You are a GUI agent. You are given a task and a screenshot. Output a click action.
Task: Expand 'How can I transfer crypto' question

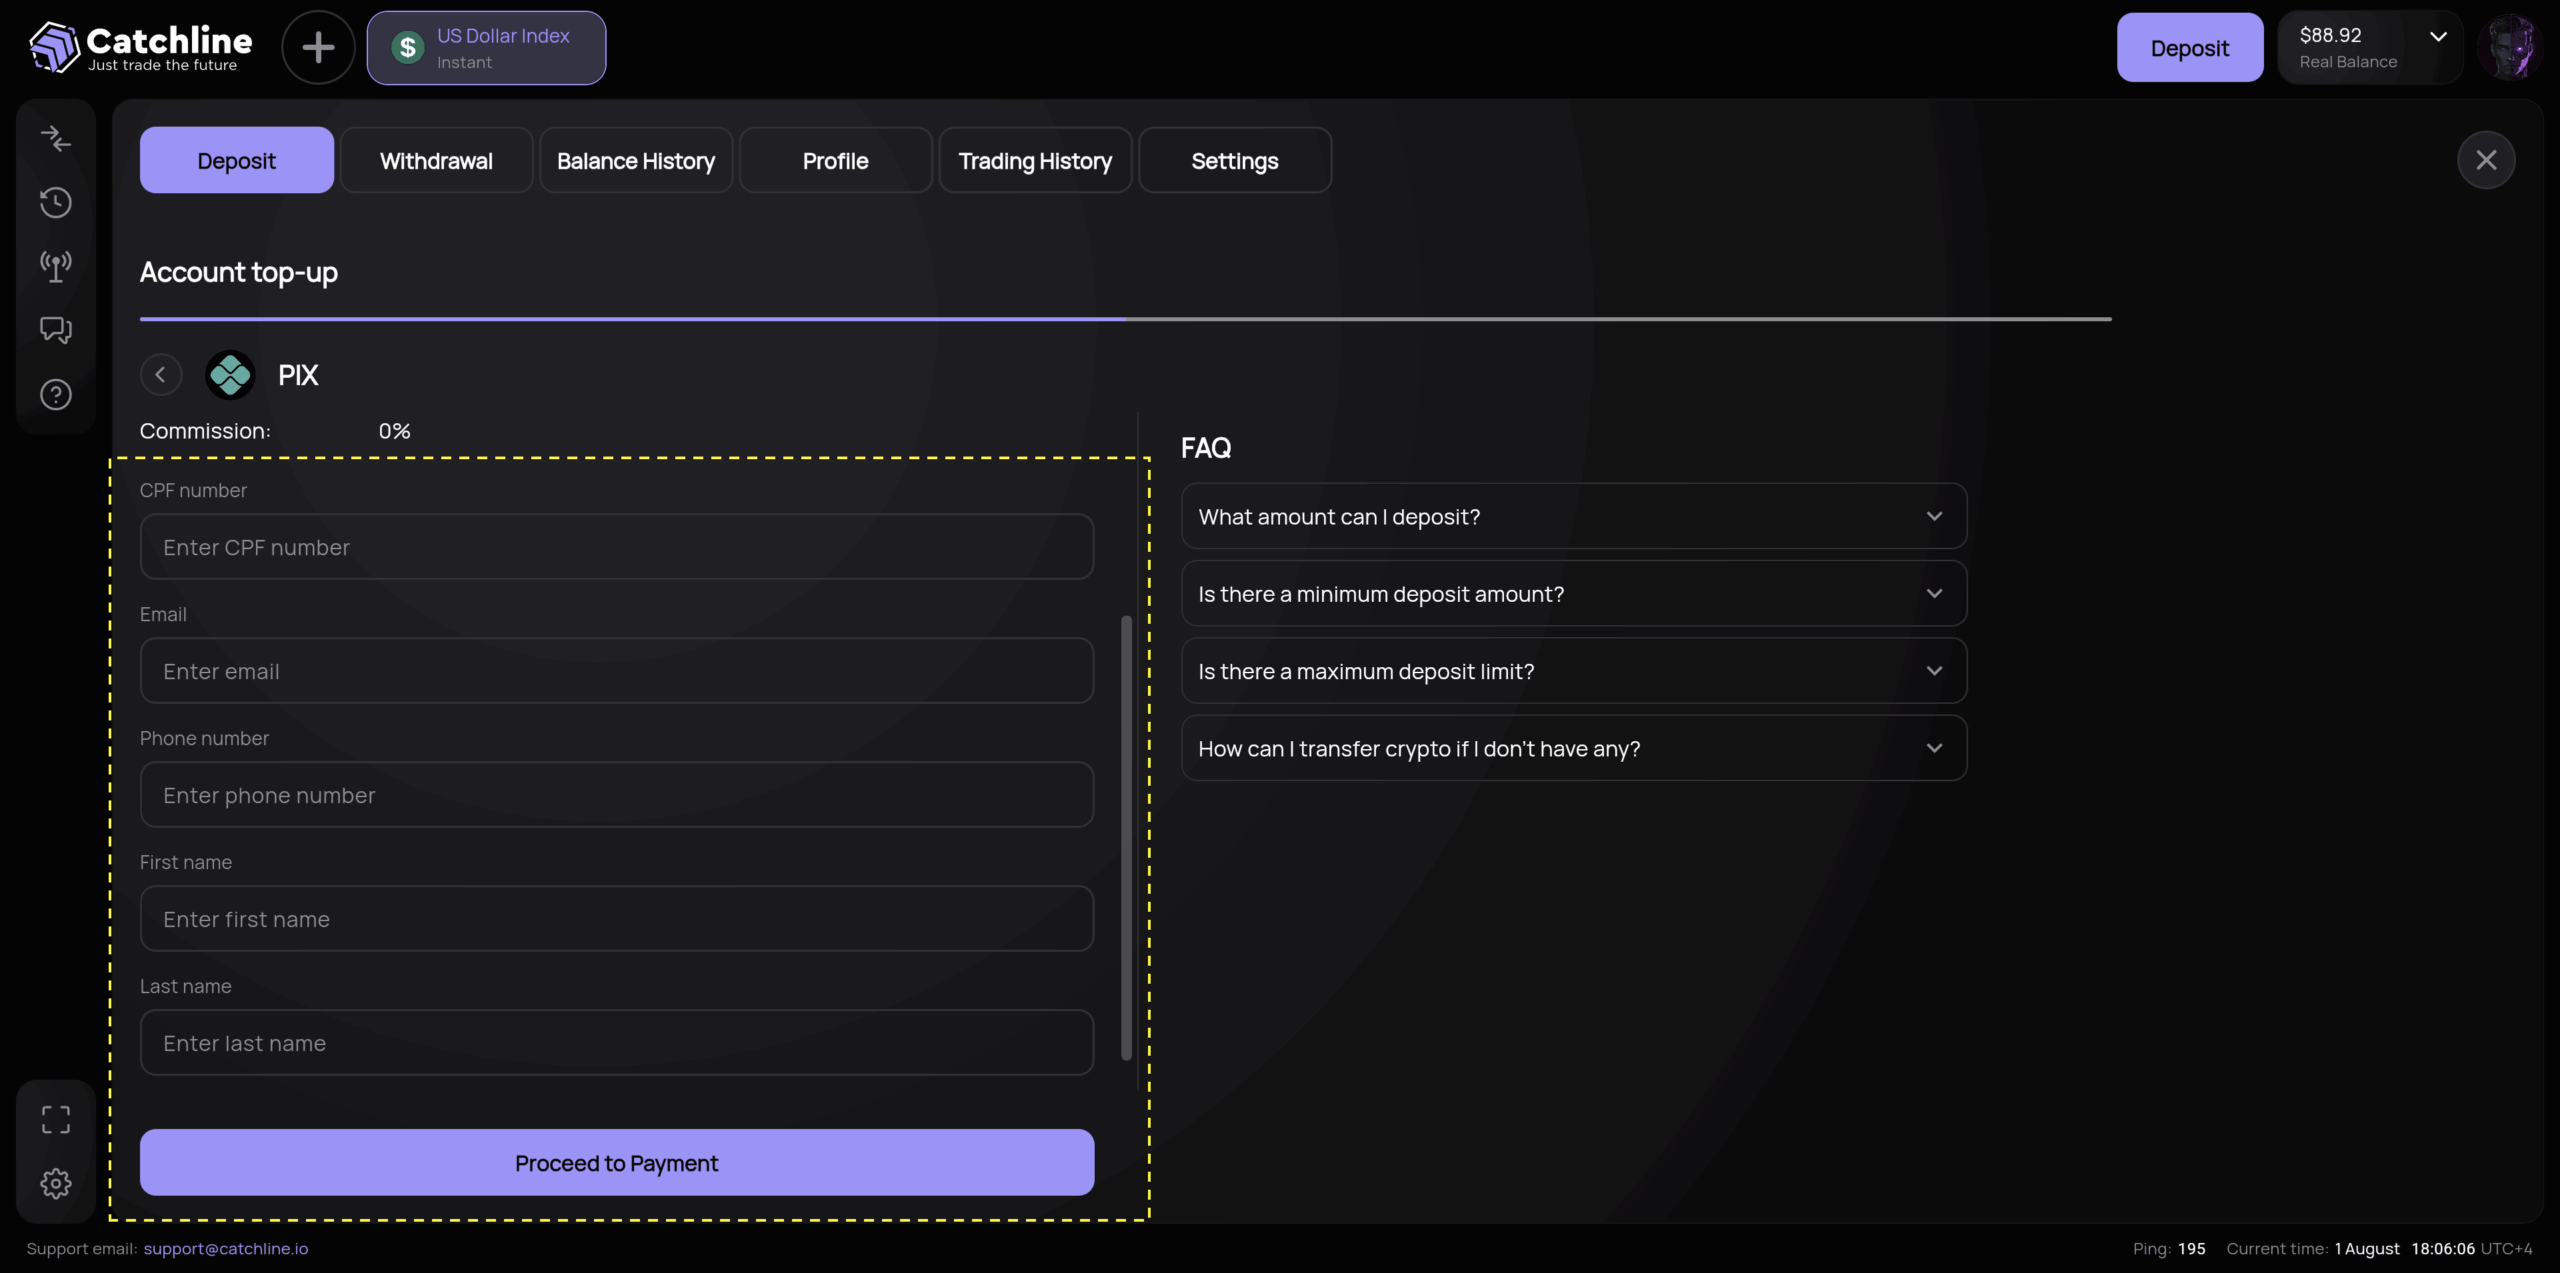coord(1574,748)
